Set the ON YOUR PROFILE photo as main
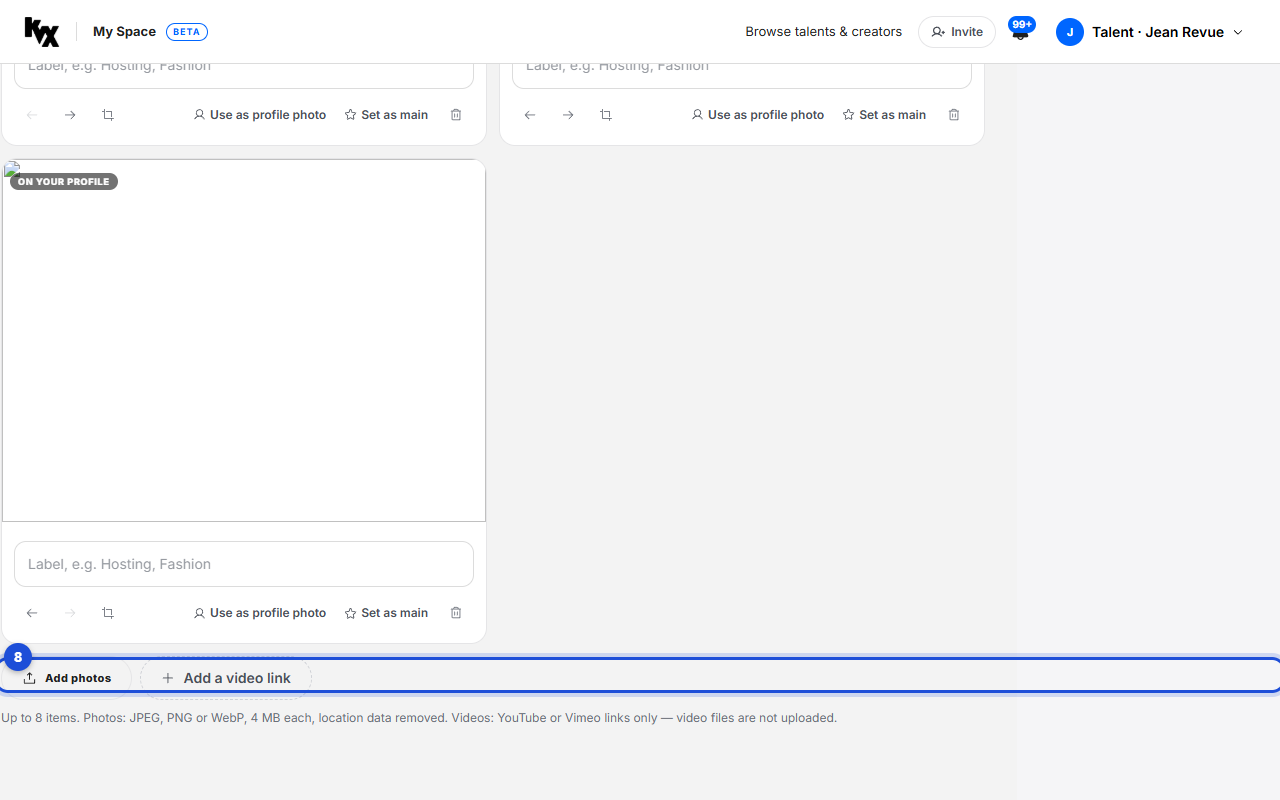1280x800 pixels. click(386, 613)
